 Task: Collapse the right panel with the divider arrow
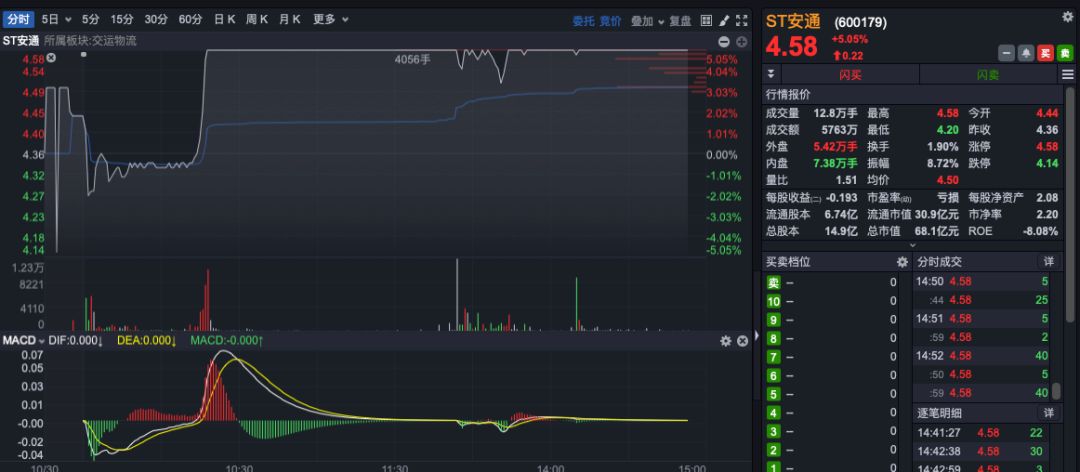(756, 336)
